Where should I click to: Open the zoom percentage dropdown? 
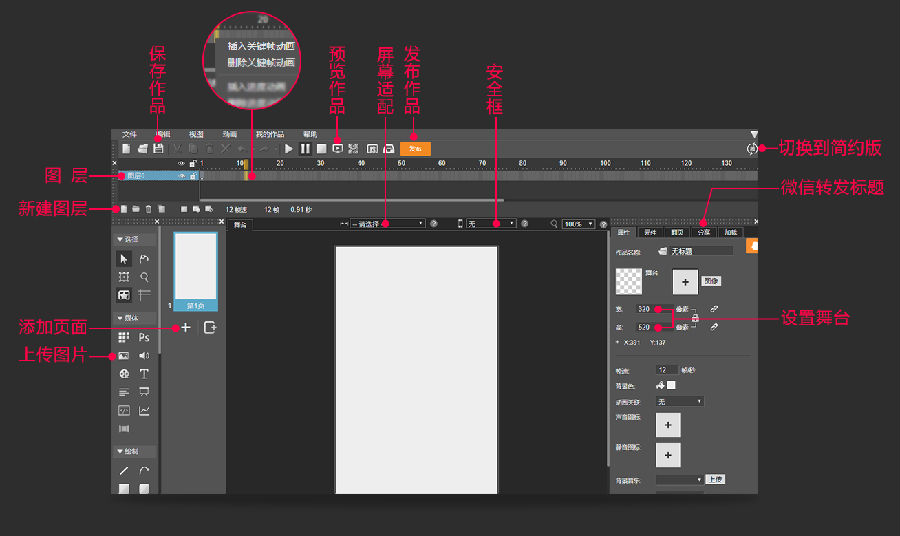(578, 224)
